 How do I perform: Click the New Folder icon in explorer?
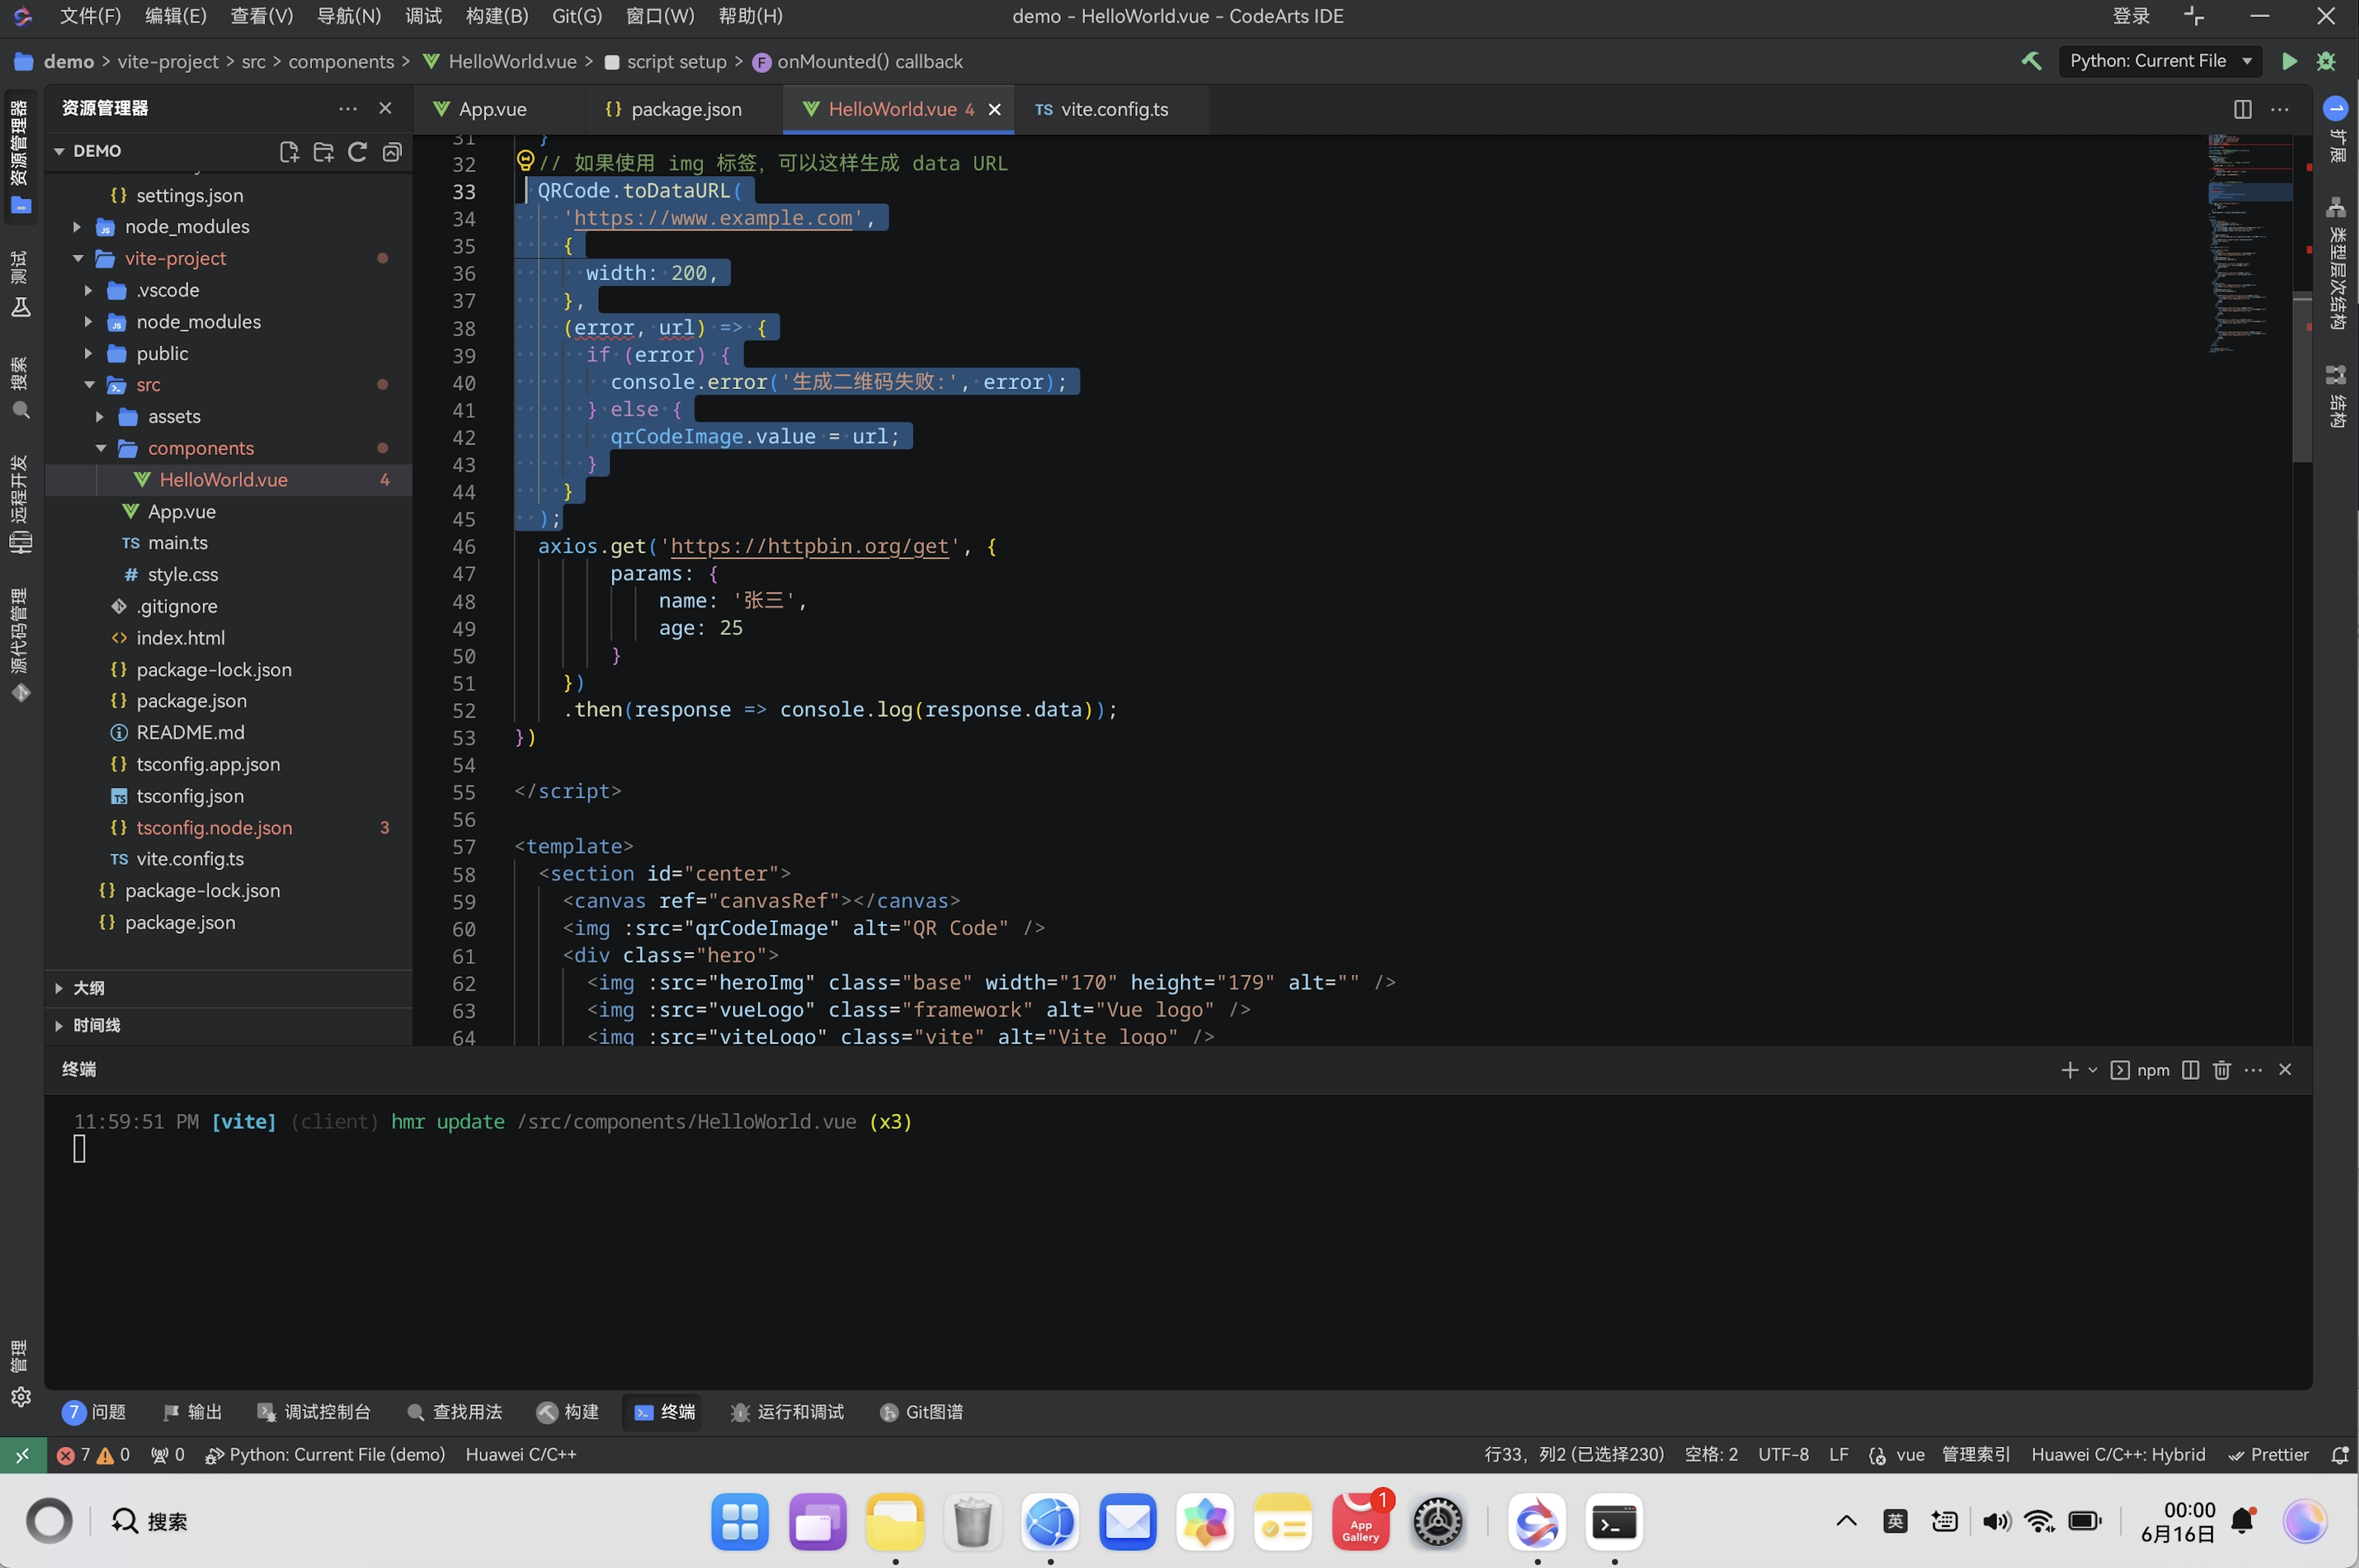pyautogui.click(x=323, y=151)
